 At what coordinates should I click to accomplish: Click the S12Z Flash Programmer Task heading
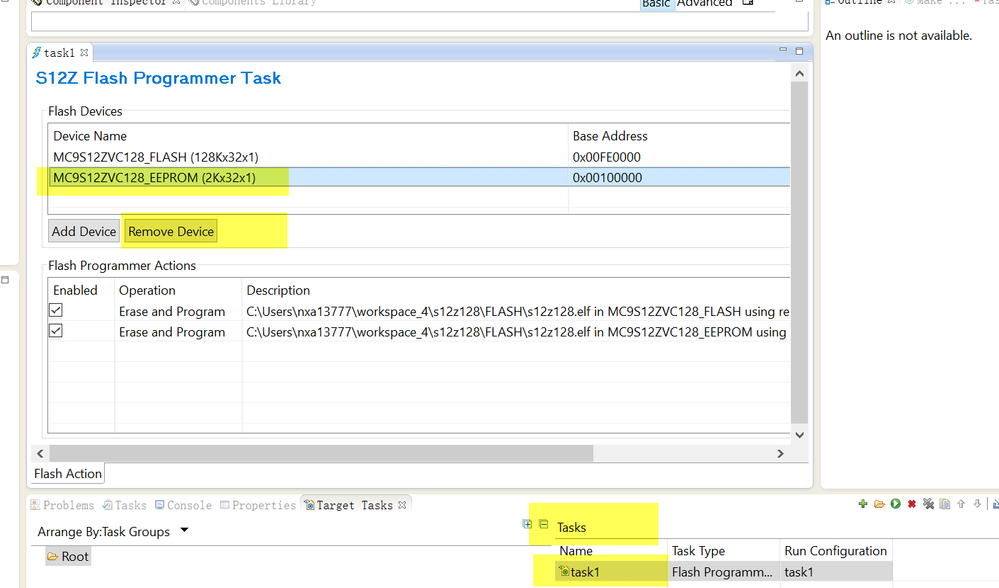158,78
